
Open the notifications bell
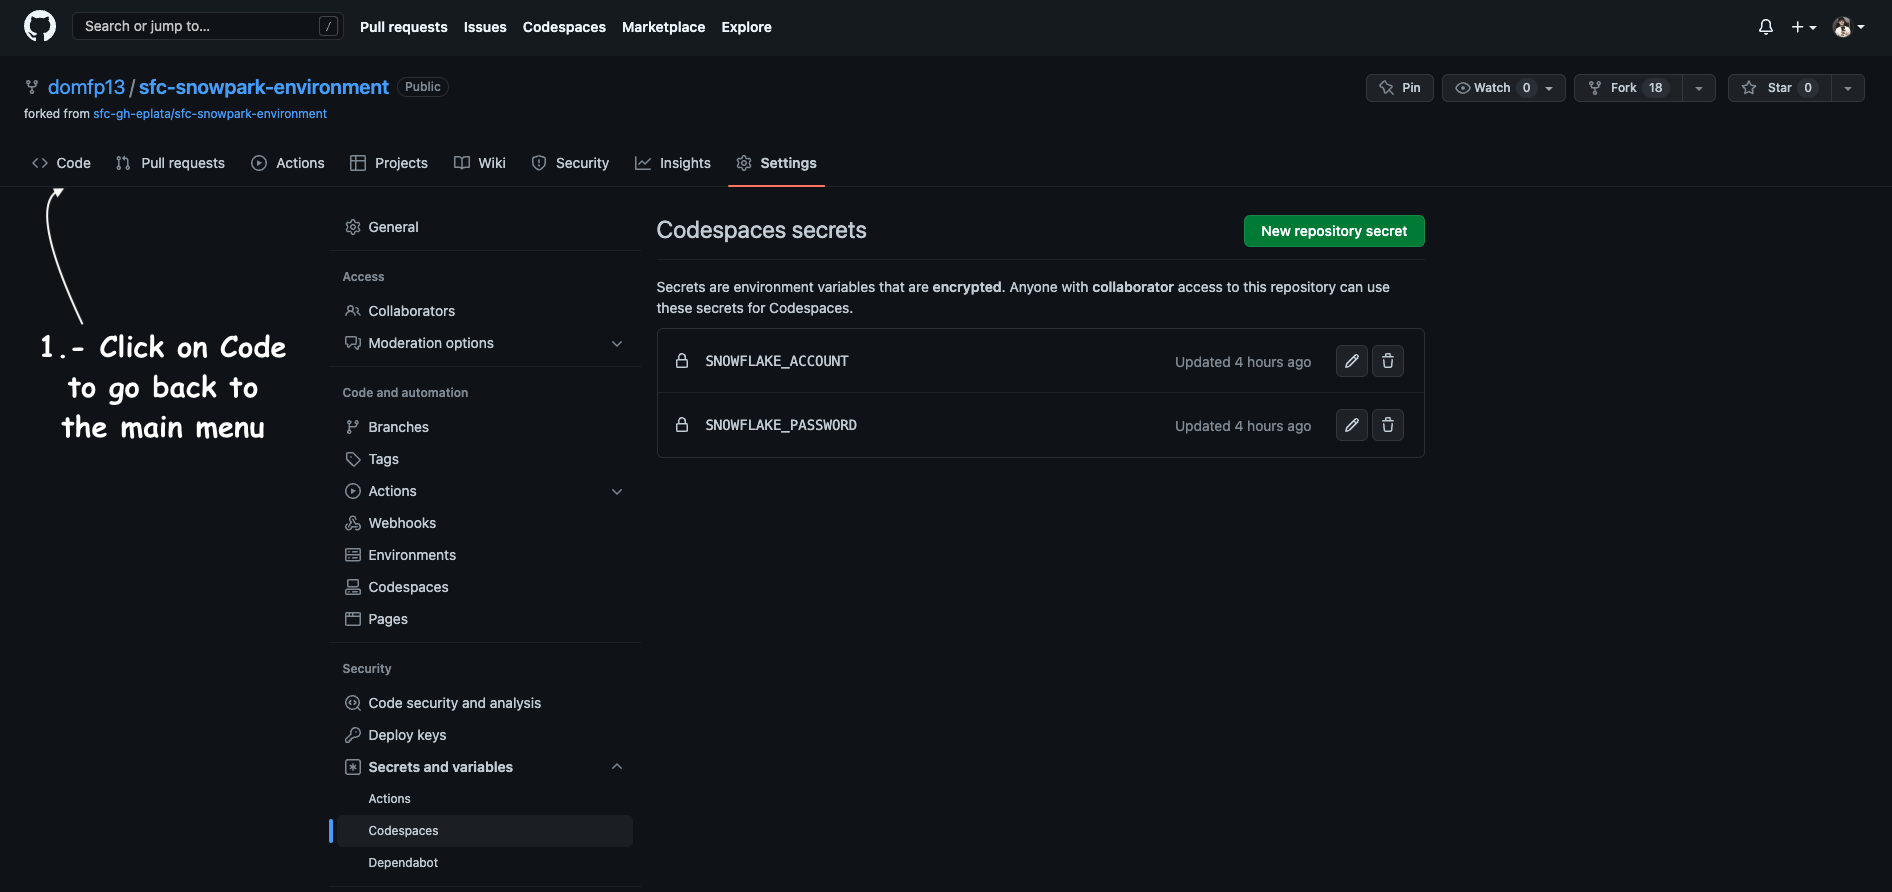coord(1766,27)
